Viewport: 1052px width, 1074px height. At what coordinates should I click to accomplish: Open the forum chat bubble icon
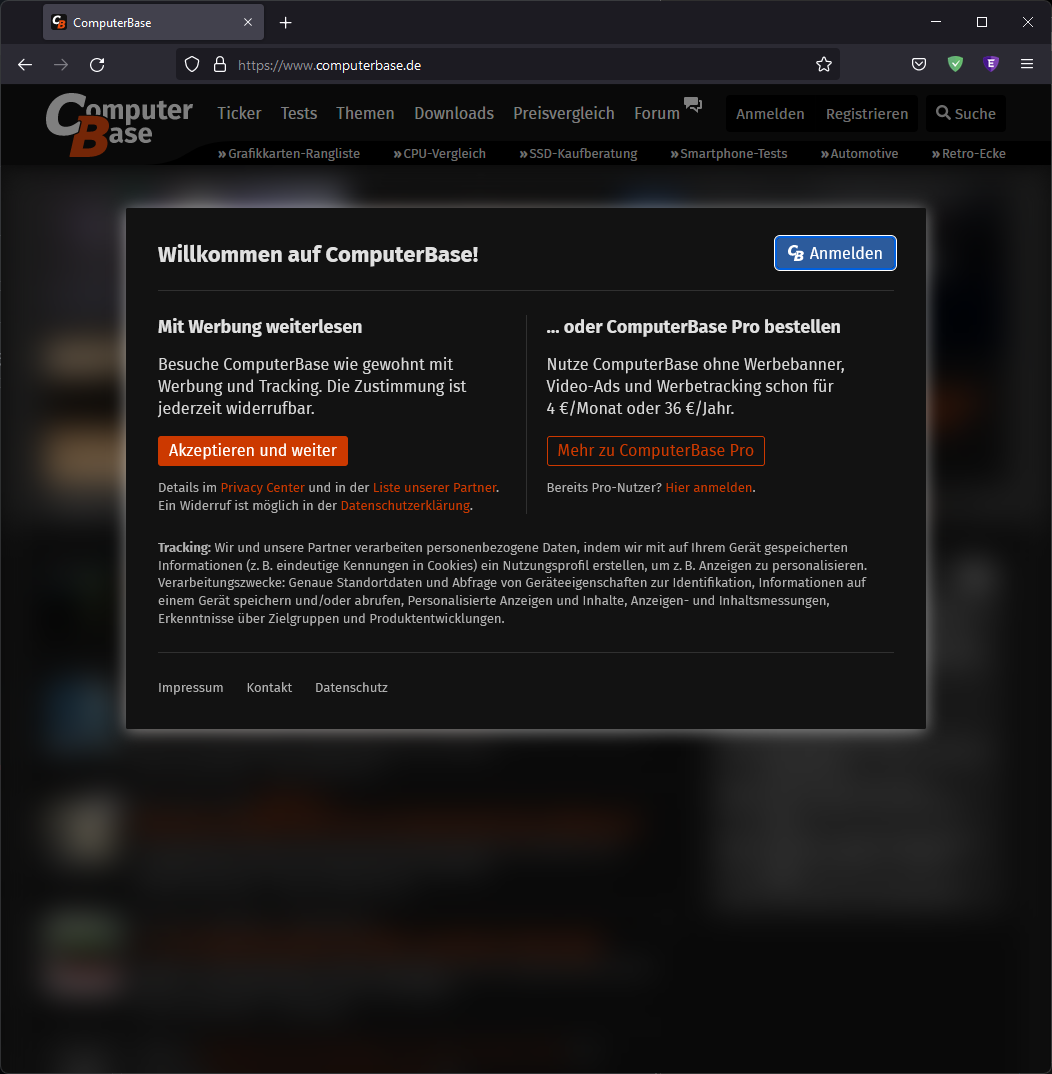tap(693, 104)
